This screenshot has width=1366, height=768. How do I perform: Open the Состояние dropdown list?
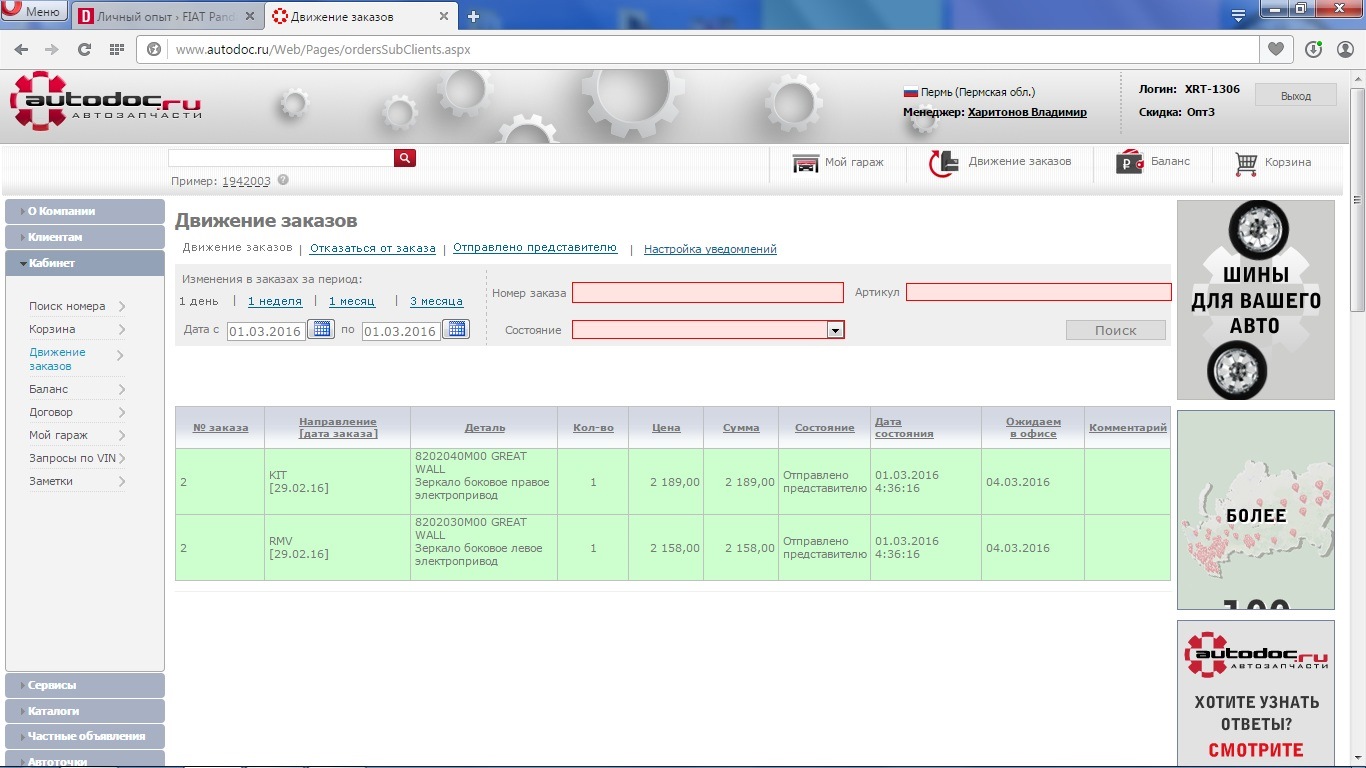coord(836,330)
